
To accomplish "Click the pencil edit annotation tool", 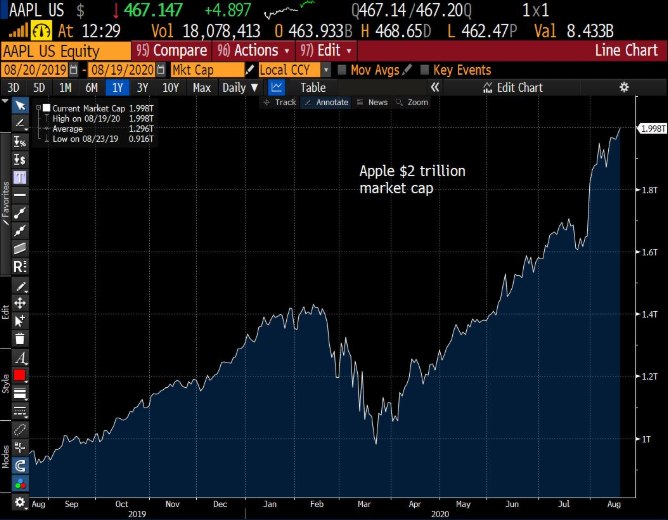I will [x=20, y=286].
